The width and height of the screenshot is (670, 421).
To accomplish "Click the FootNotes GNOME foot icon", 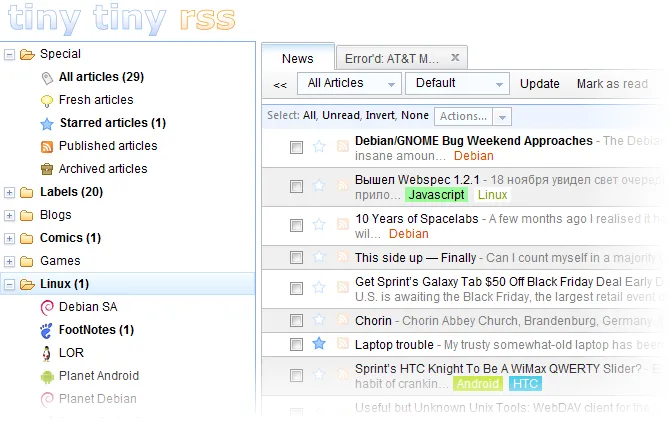I will [47, 331].
